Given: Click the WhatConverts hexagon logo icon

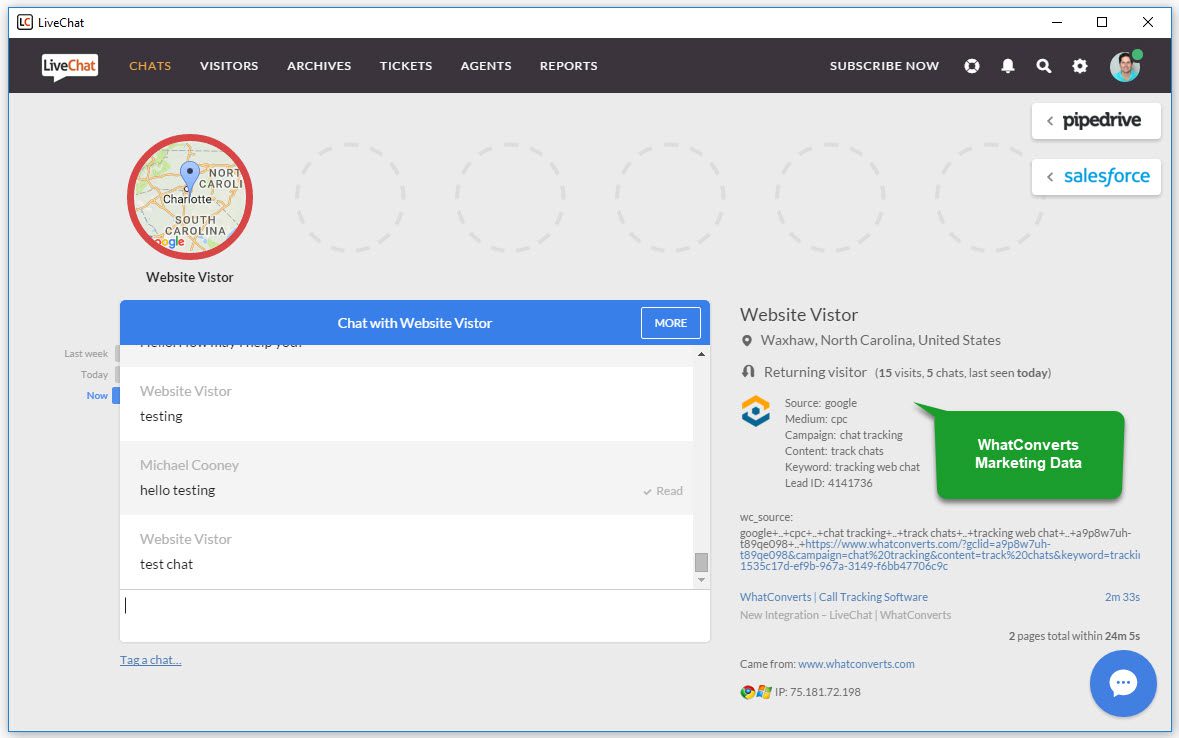Looking at the screenshot, I should [756, 411].
